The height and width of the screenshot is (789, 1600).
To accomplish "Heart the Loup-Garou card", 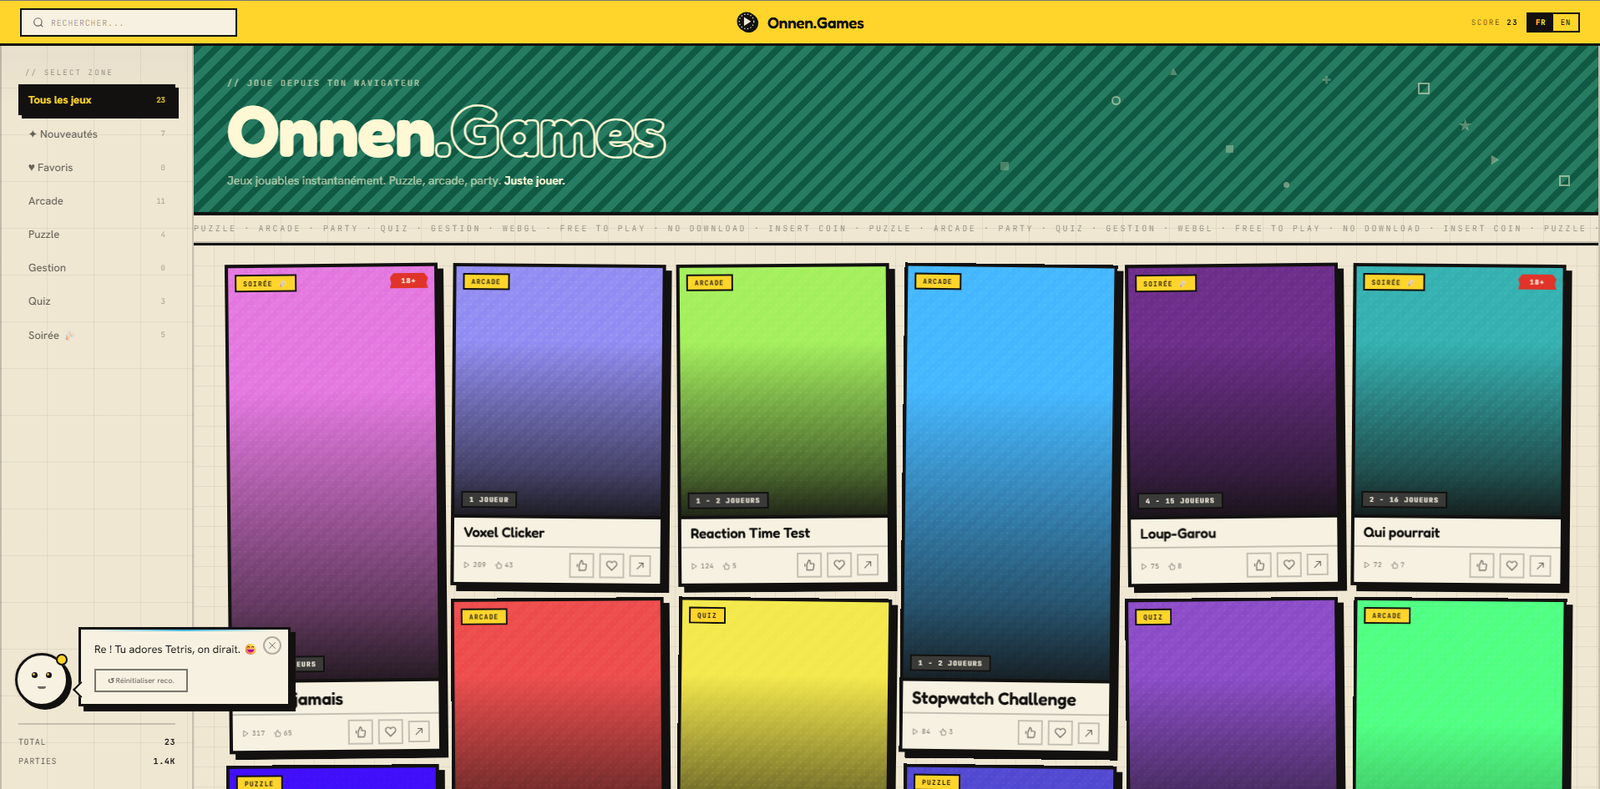I will click(1290, 565).
